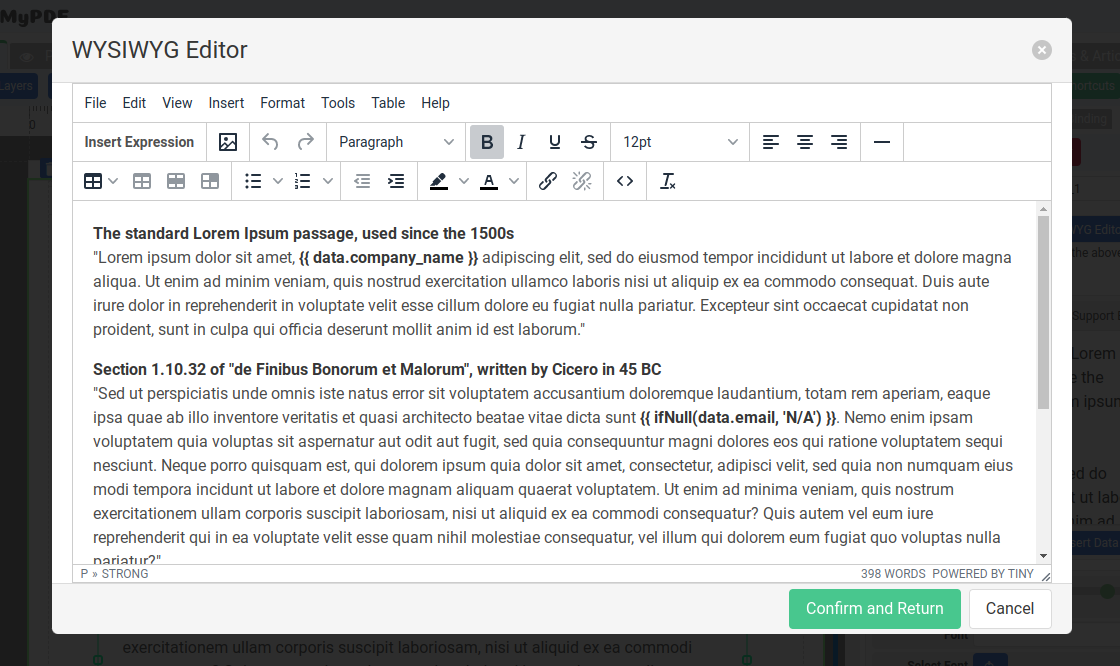
Task: Open the source code view icon
Action: (625, 181)
